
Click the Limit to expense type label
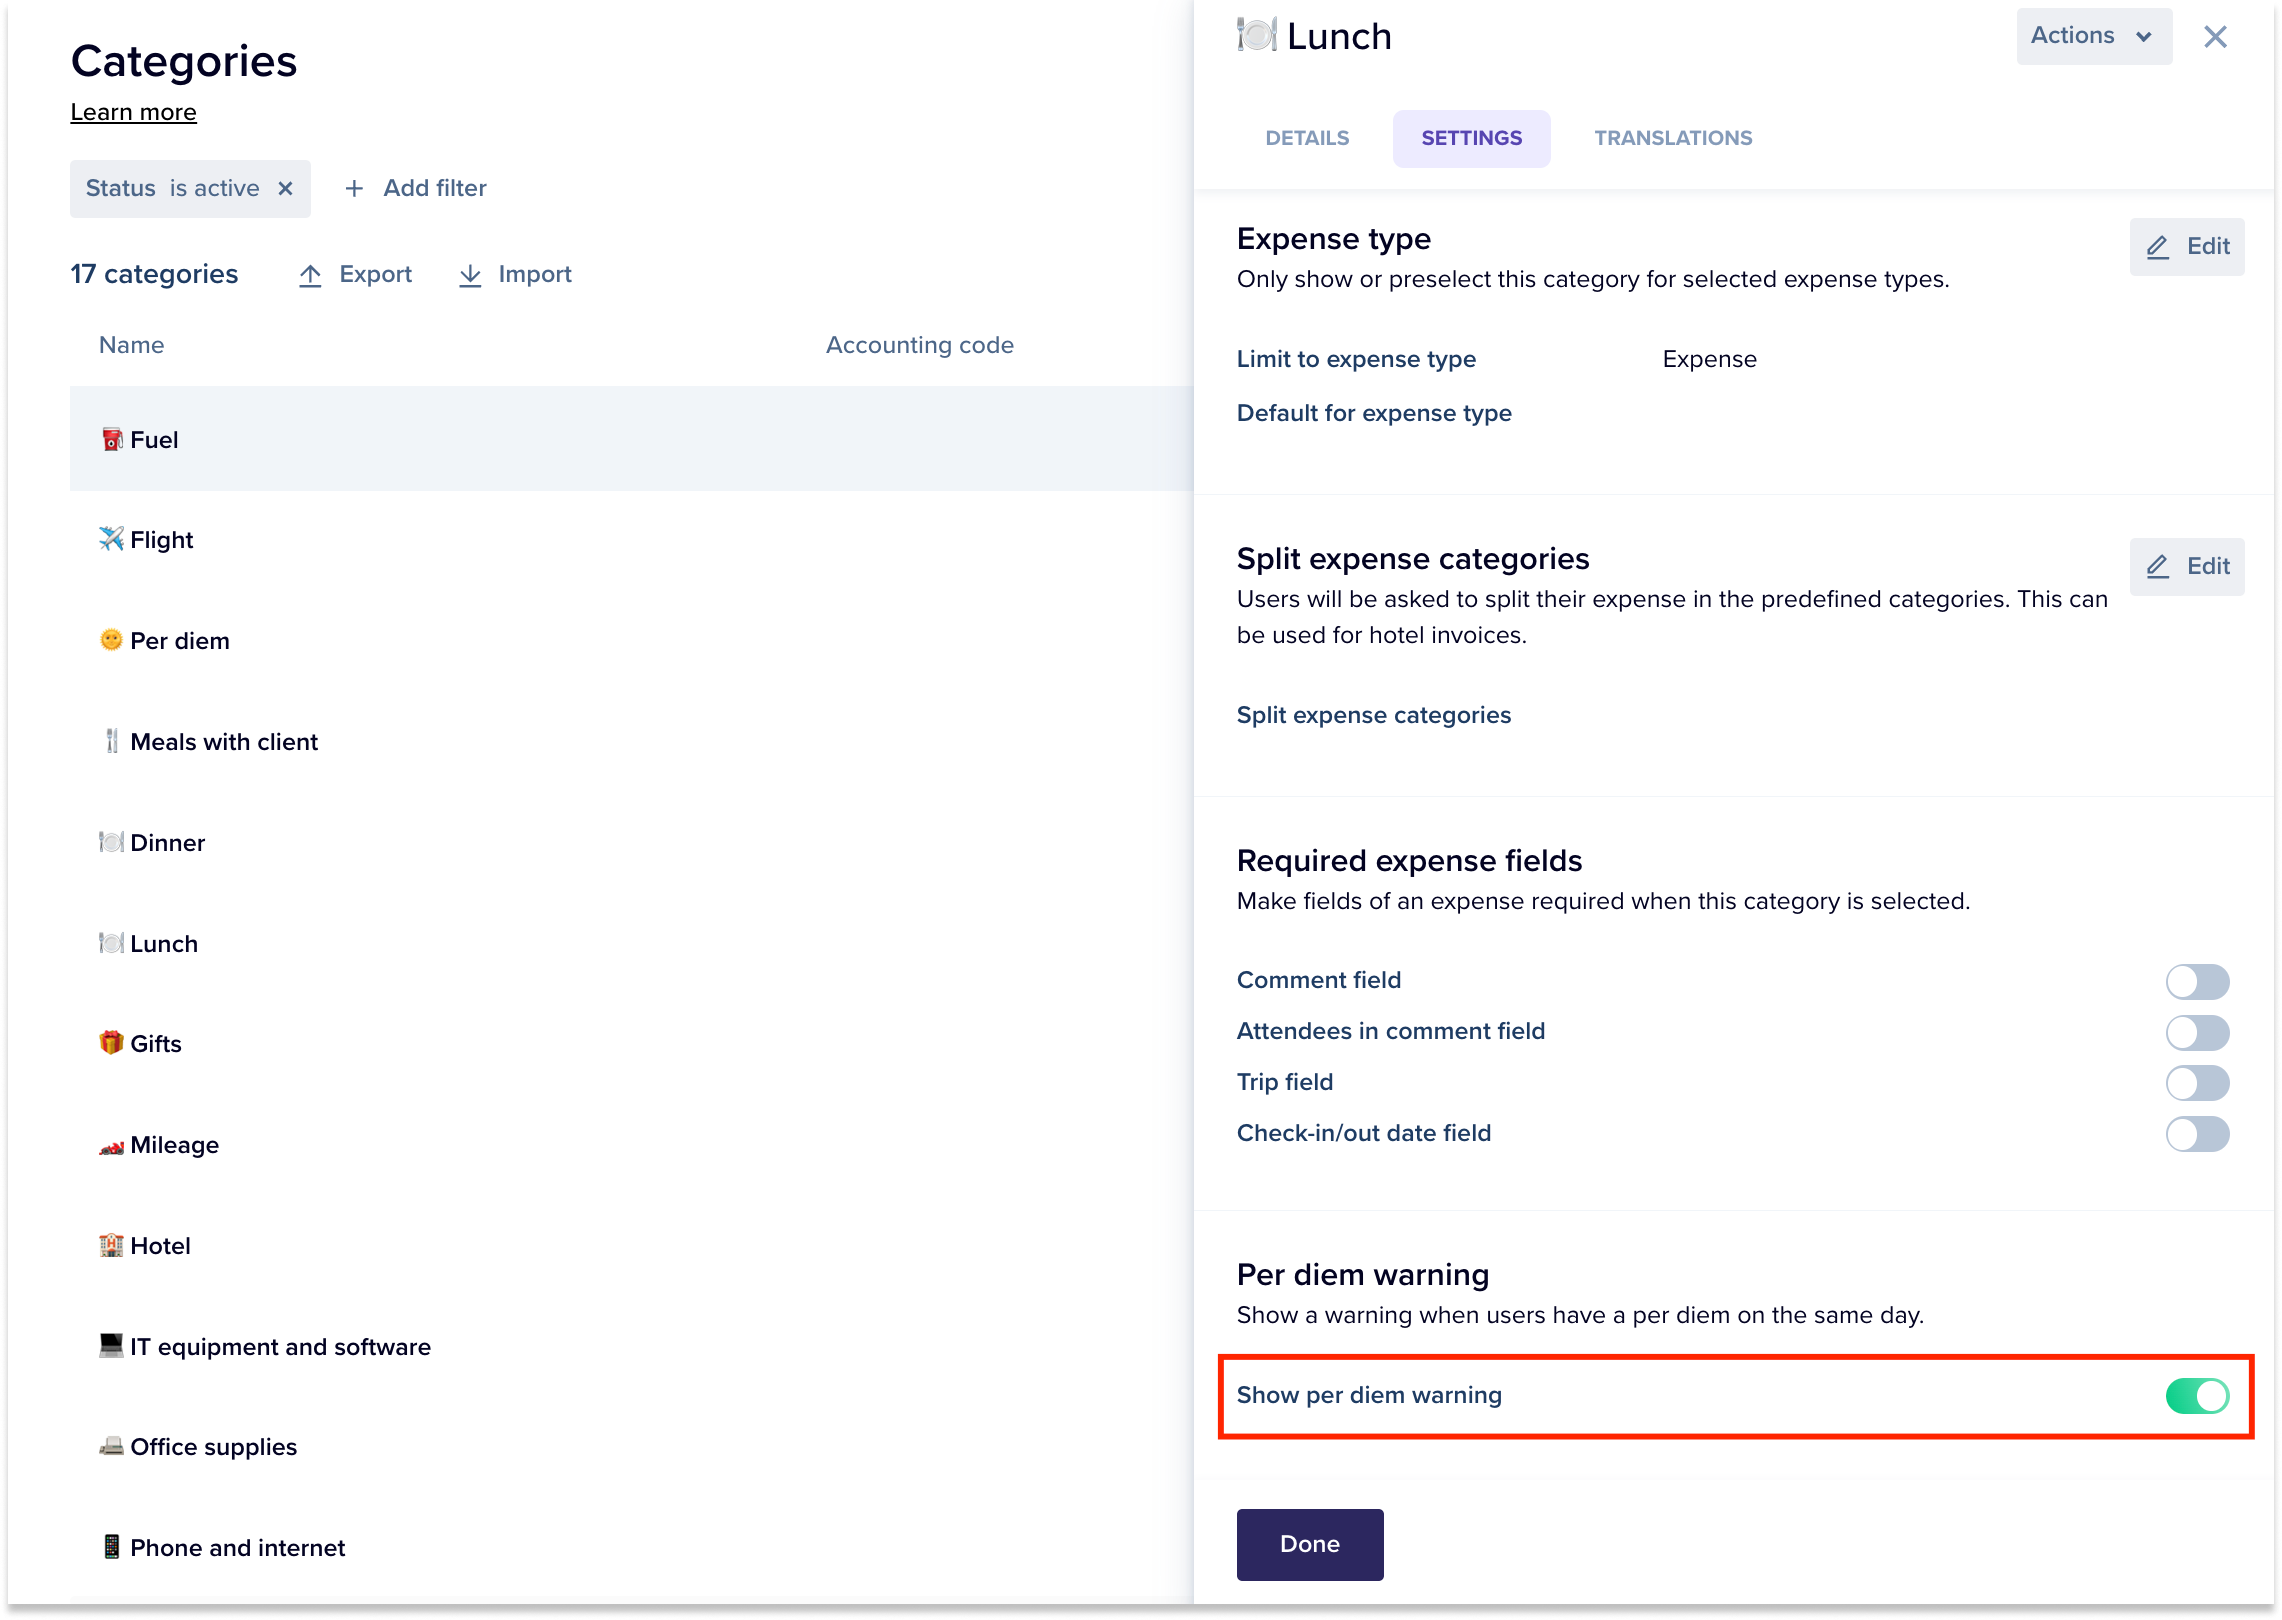tap(1356, 359)
